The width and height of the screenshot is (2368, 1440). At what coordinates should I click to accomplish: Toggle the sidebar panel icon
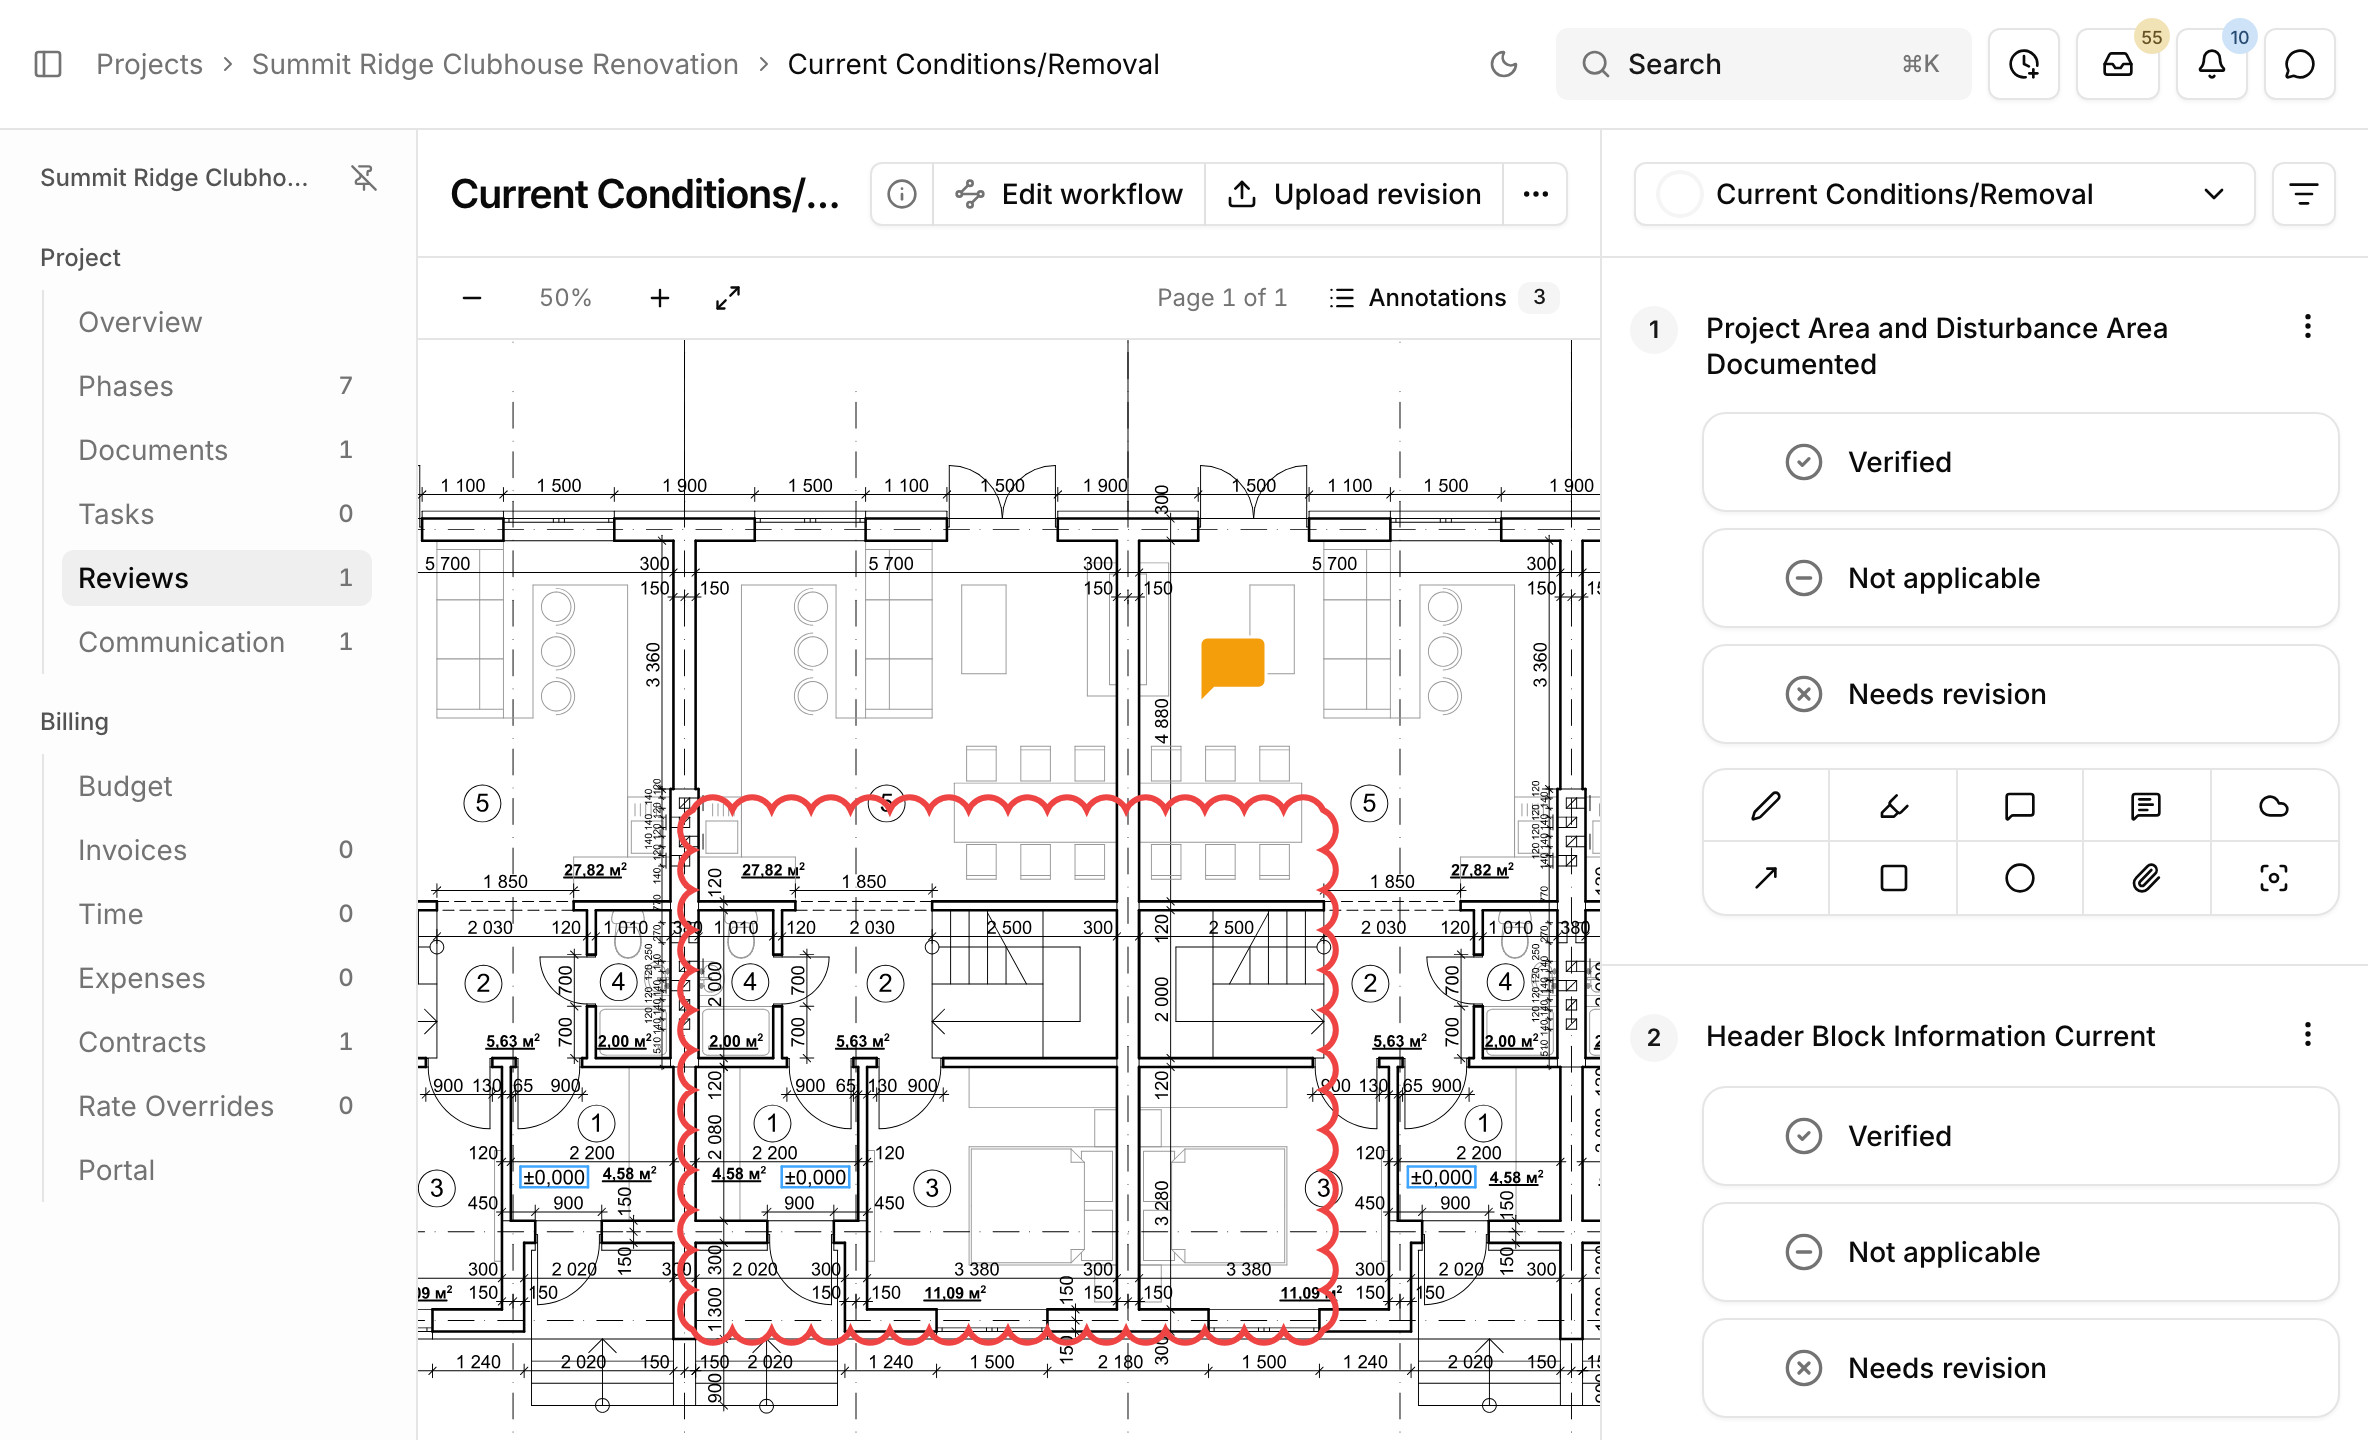48,64
